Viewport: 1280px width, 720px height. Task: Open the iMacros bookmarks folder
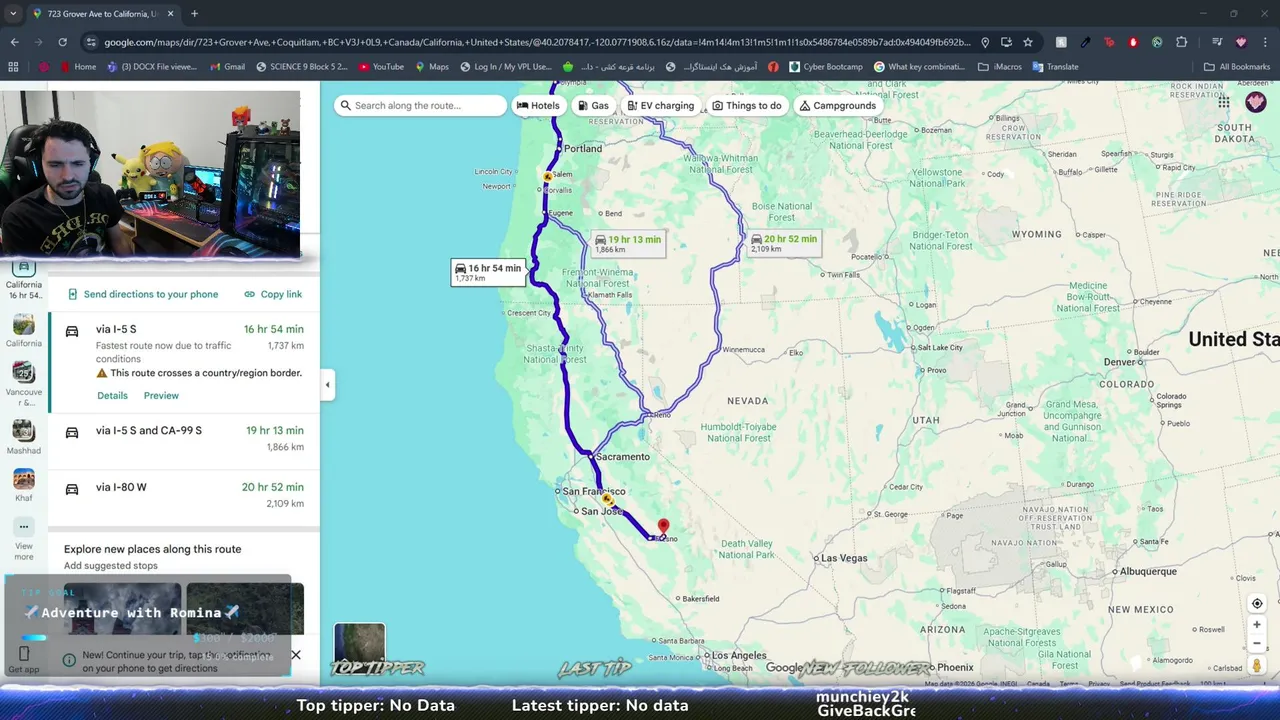[998, 67]
